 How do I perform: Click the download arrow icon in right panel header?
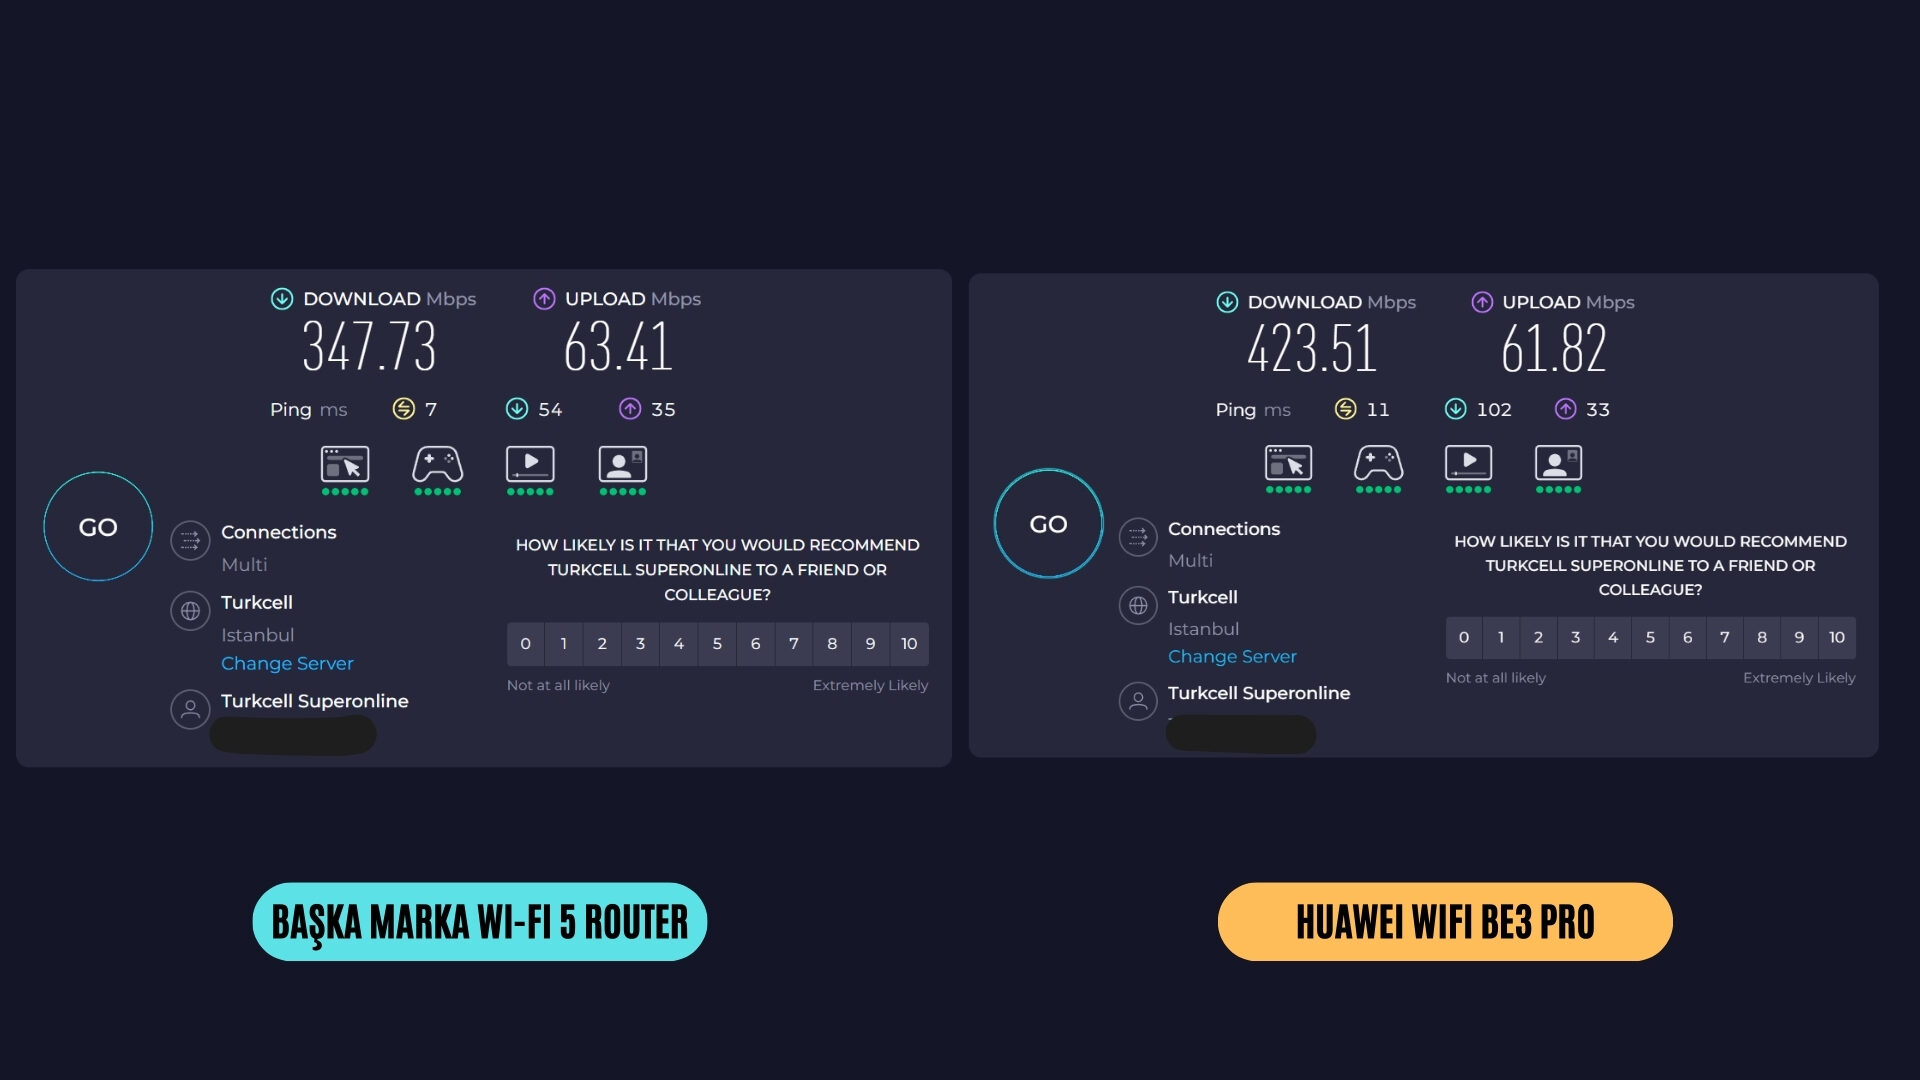1227,302
